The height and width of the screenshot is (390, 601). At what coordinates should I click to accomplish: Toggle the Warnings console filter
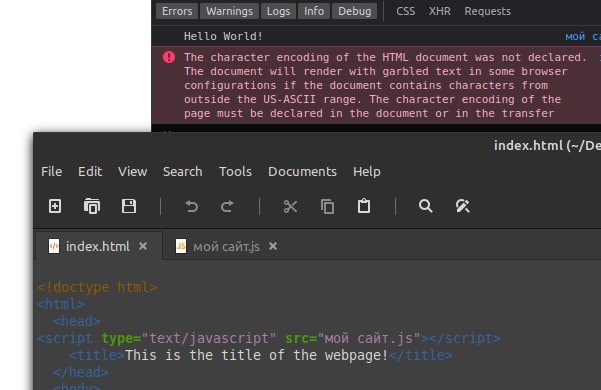click(x=230, y=11)
